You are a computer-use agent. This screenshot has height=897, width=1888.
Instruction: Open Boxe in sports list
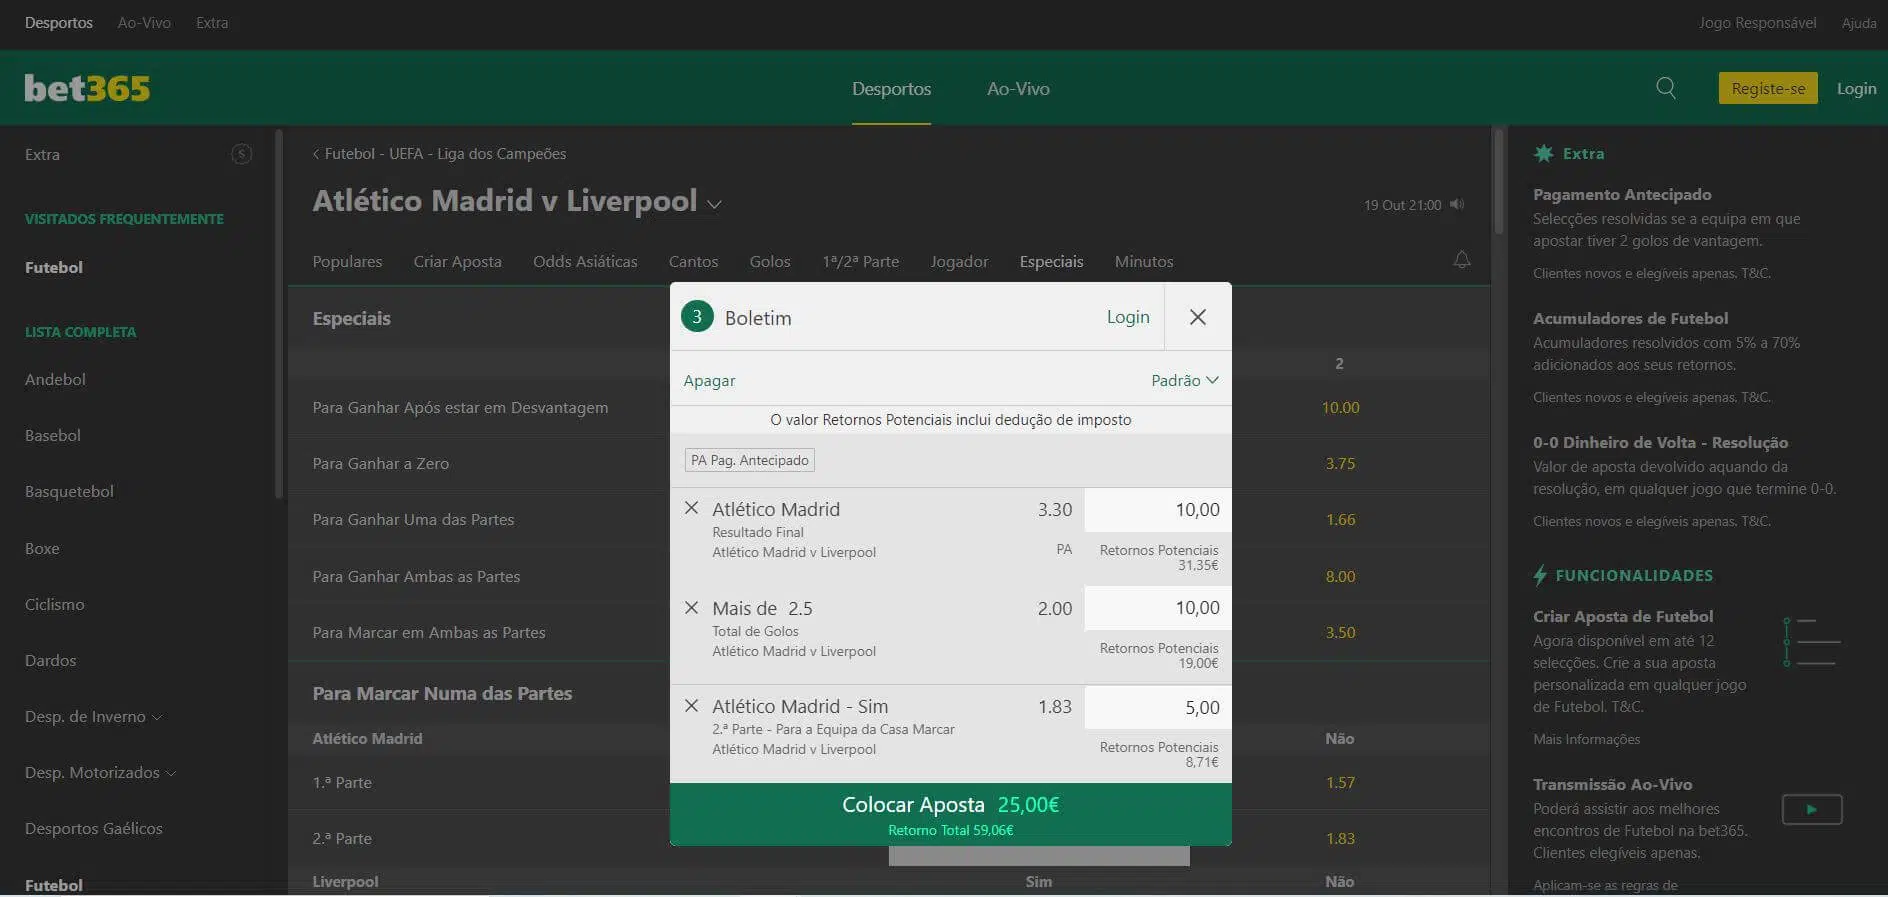[42, 548]
